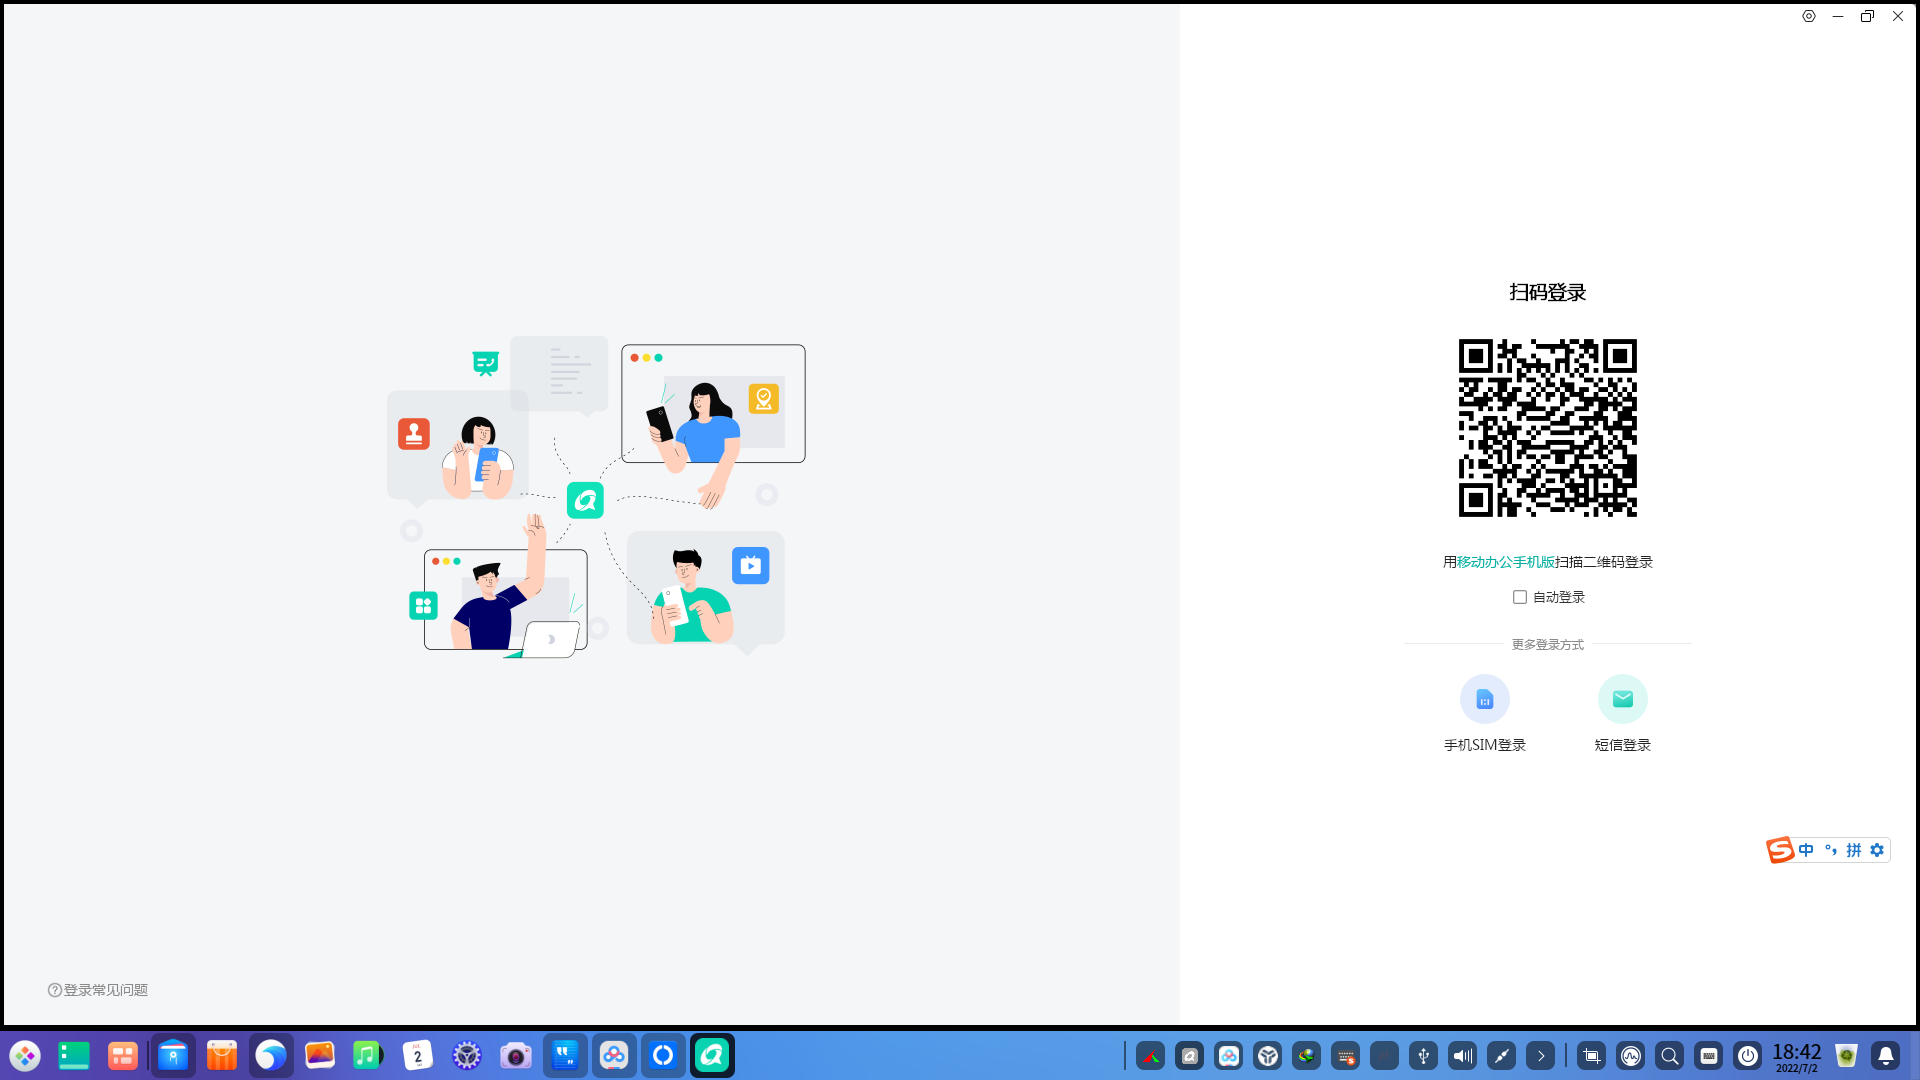Open aTrust settings gear at window top-right
Screen dimensions: 1920x1080
click(x=1808, y=16)
